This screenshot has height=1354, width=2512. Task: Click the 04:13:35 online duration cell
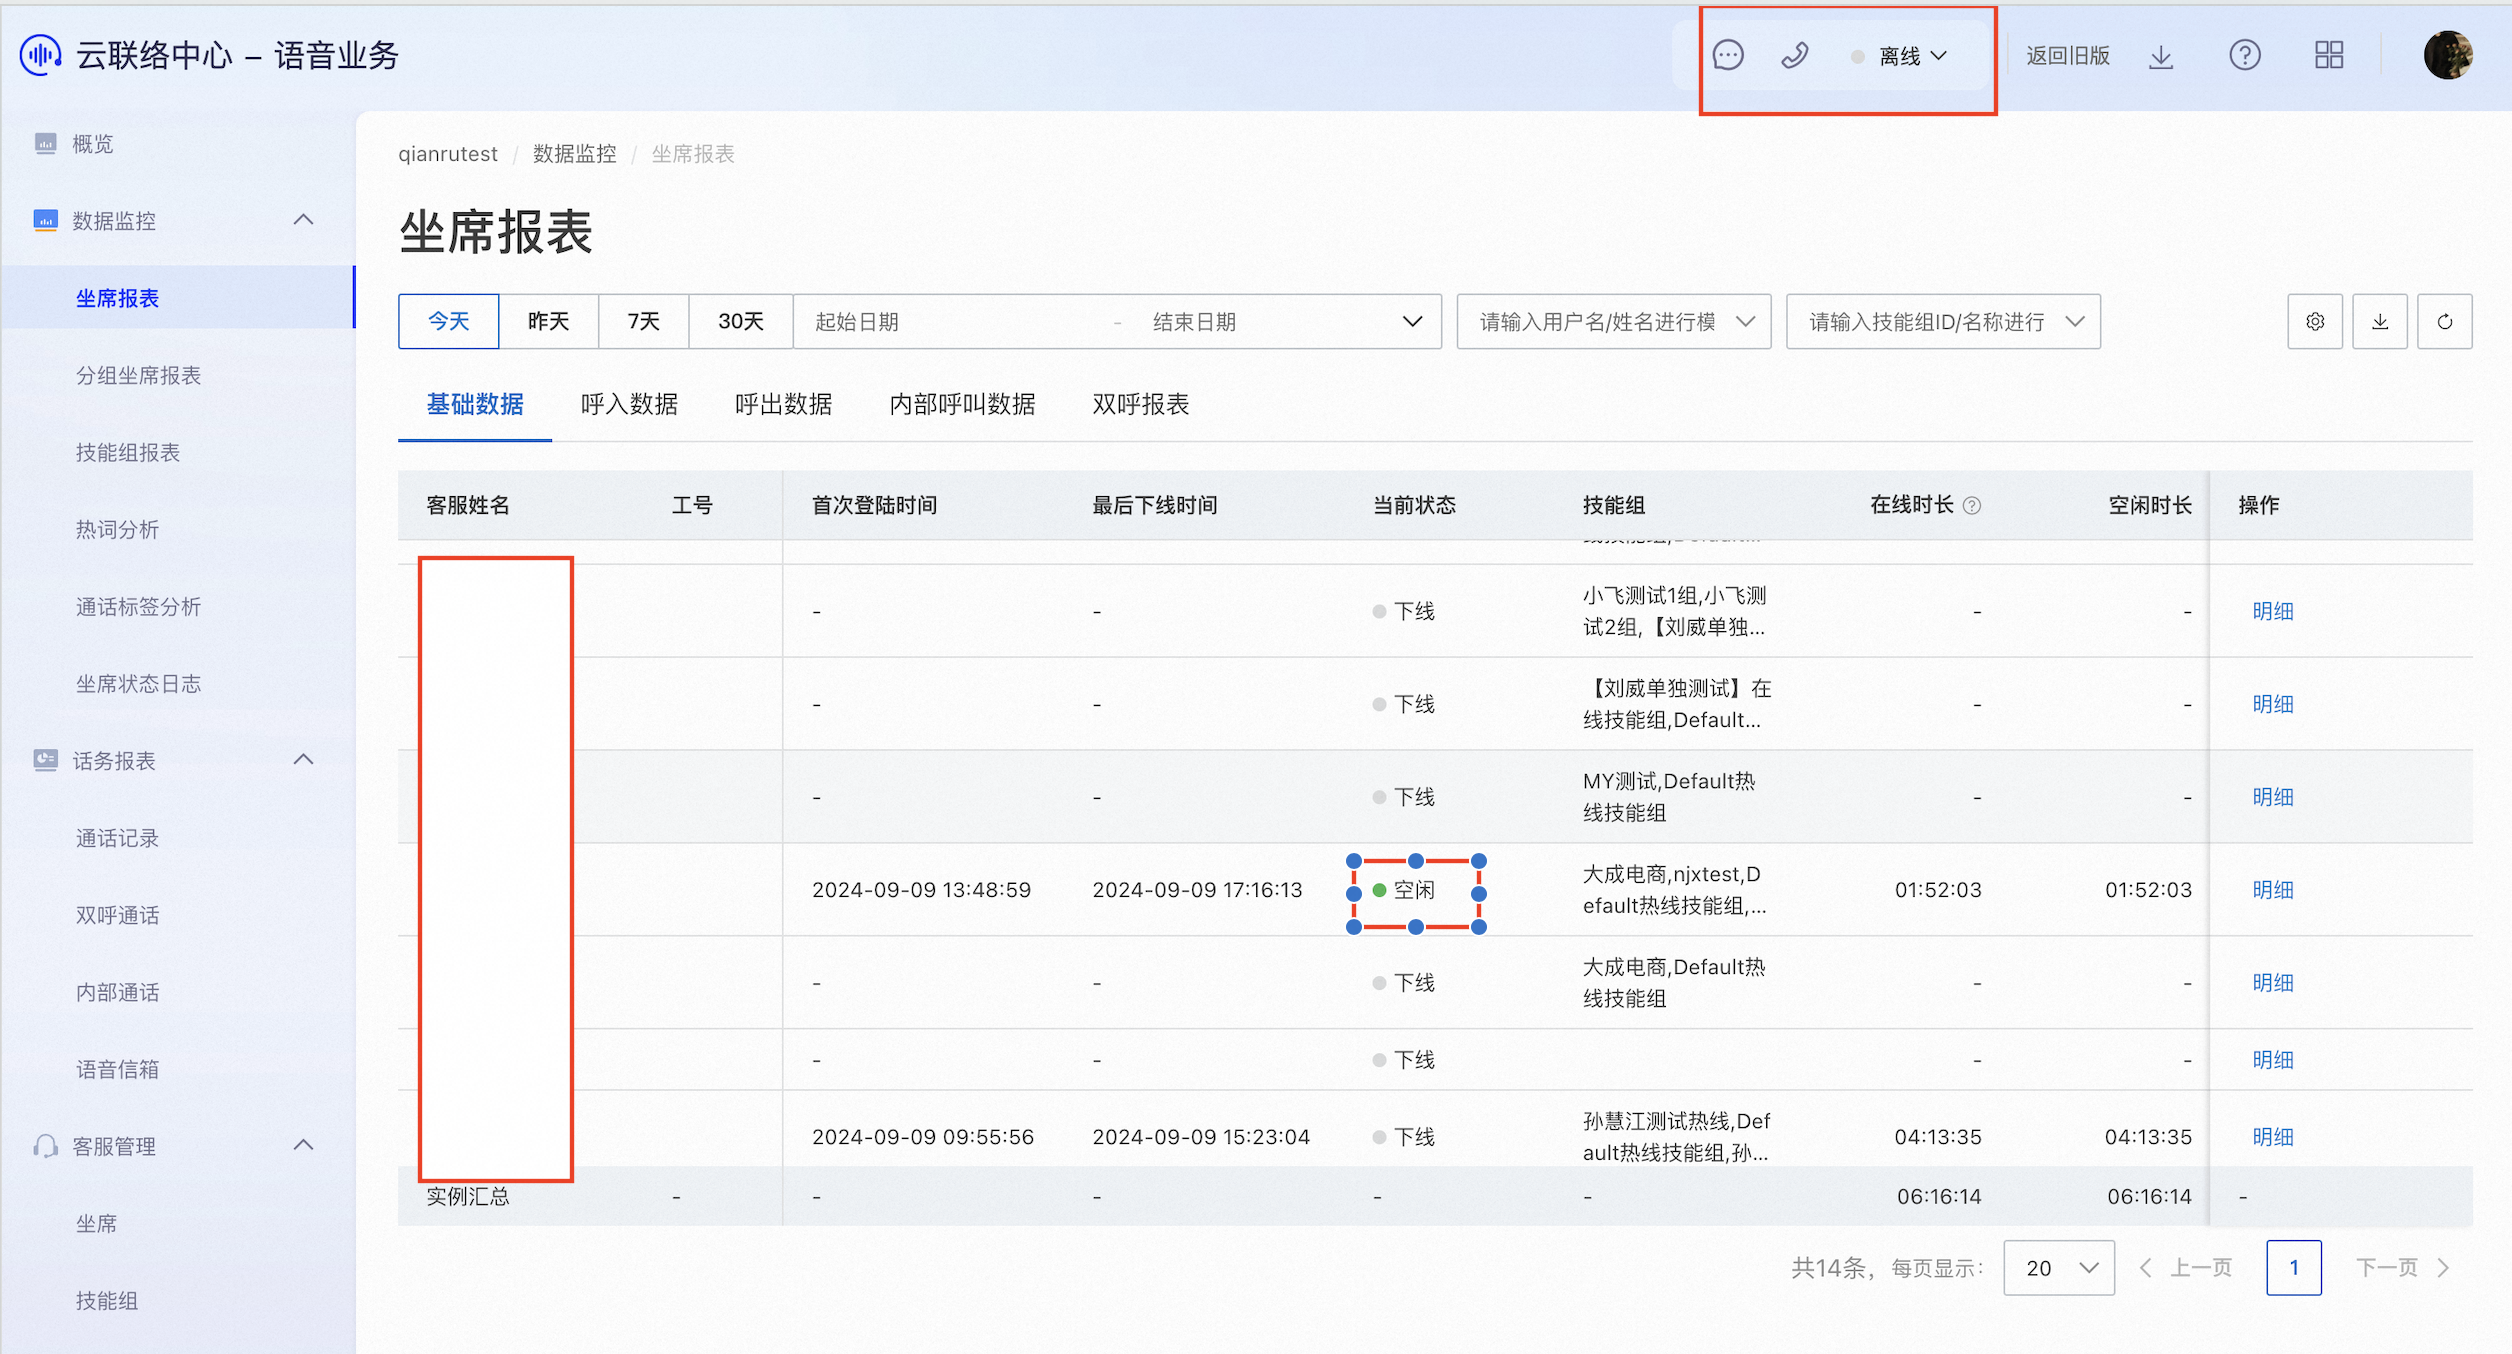(1938, 1137)
